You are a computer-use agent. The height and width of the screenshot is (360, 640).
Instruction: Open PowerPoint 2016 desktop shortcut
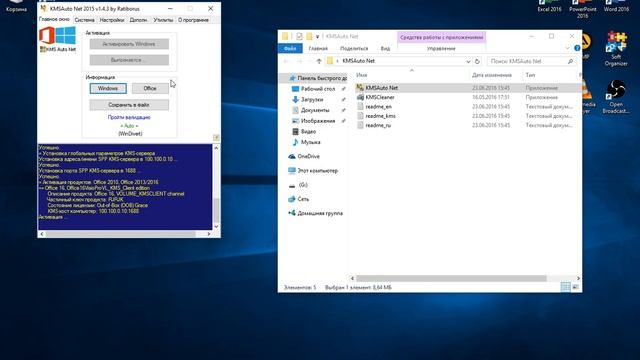582,9
